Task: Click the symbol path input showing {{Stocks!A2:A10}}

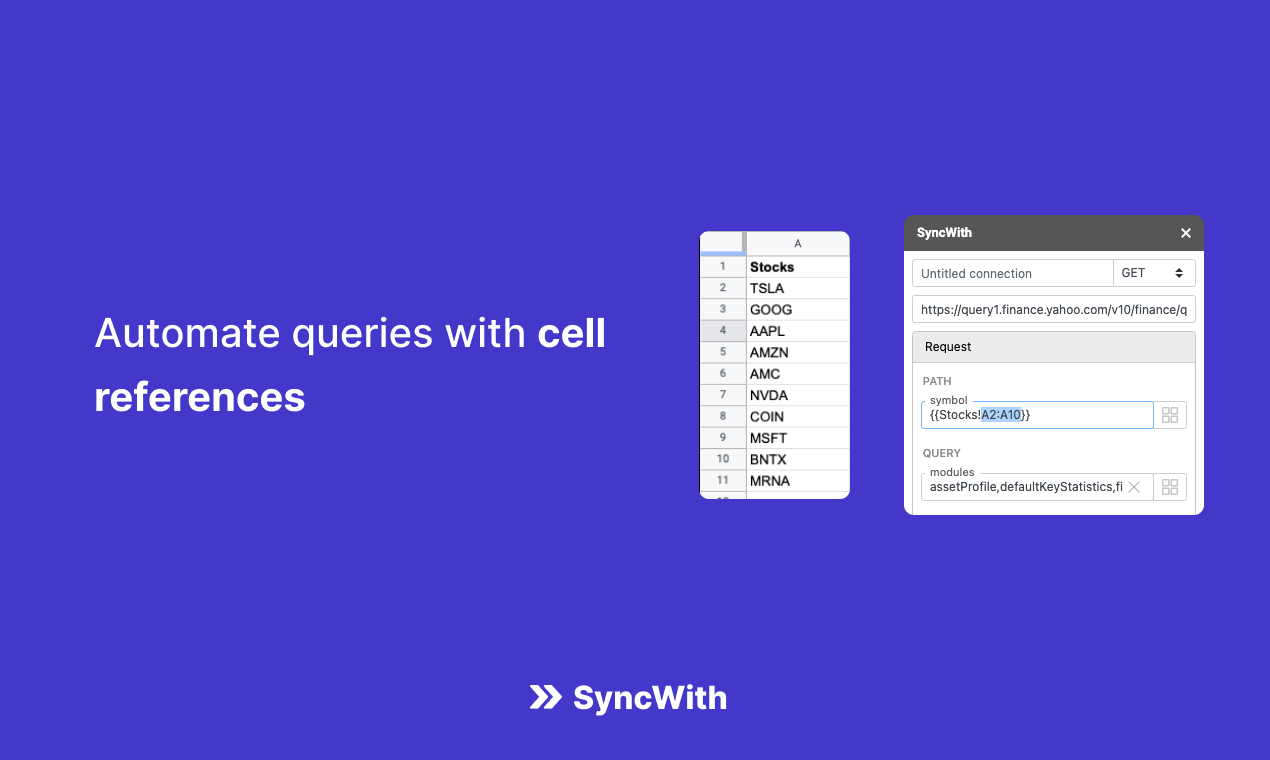Action: point(1036,414)
